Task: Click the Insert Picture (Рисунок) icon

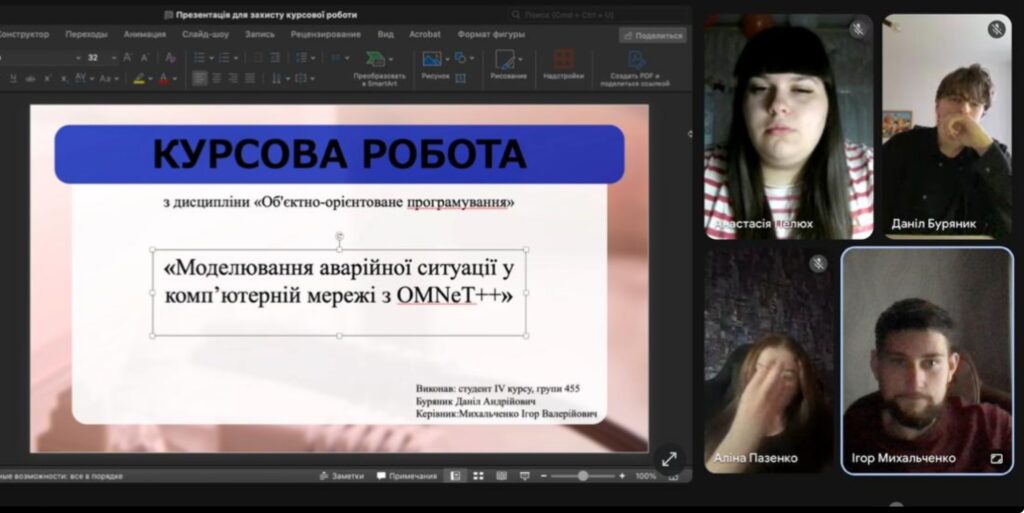Action: tap(432, 60)
